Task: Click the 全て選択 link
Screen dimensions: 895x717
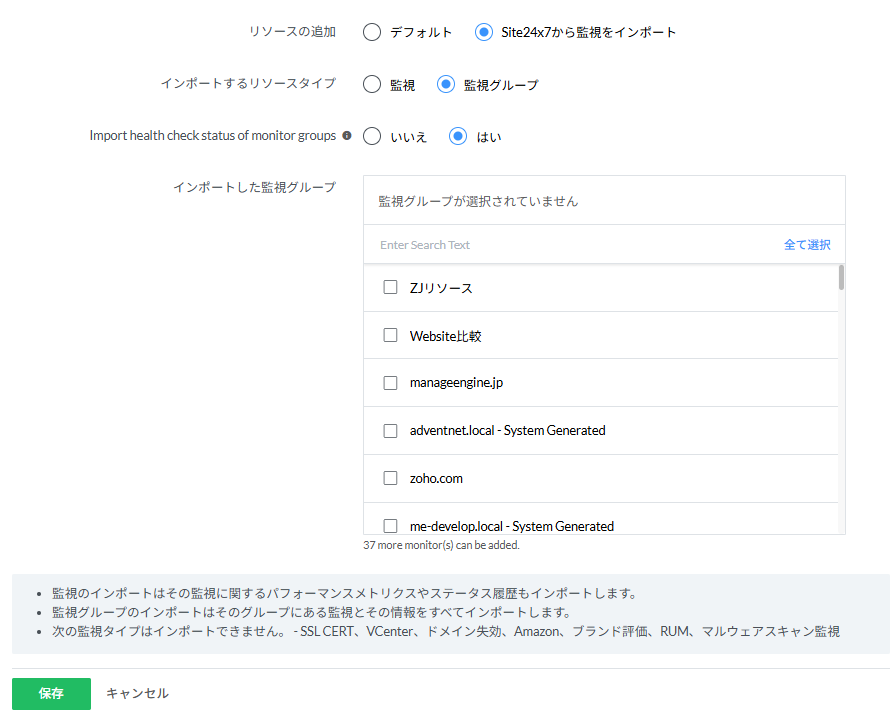Action: [x=807, y=245]
